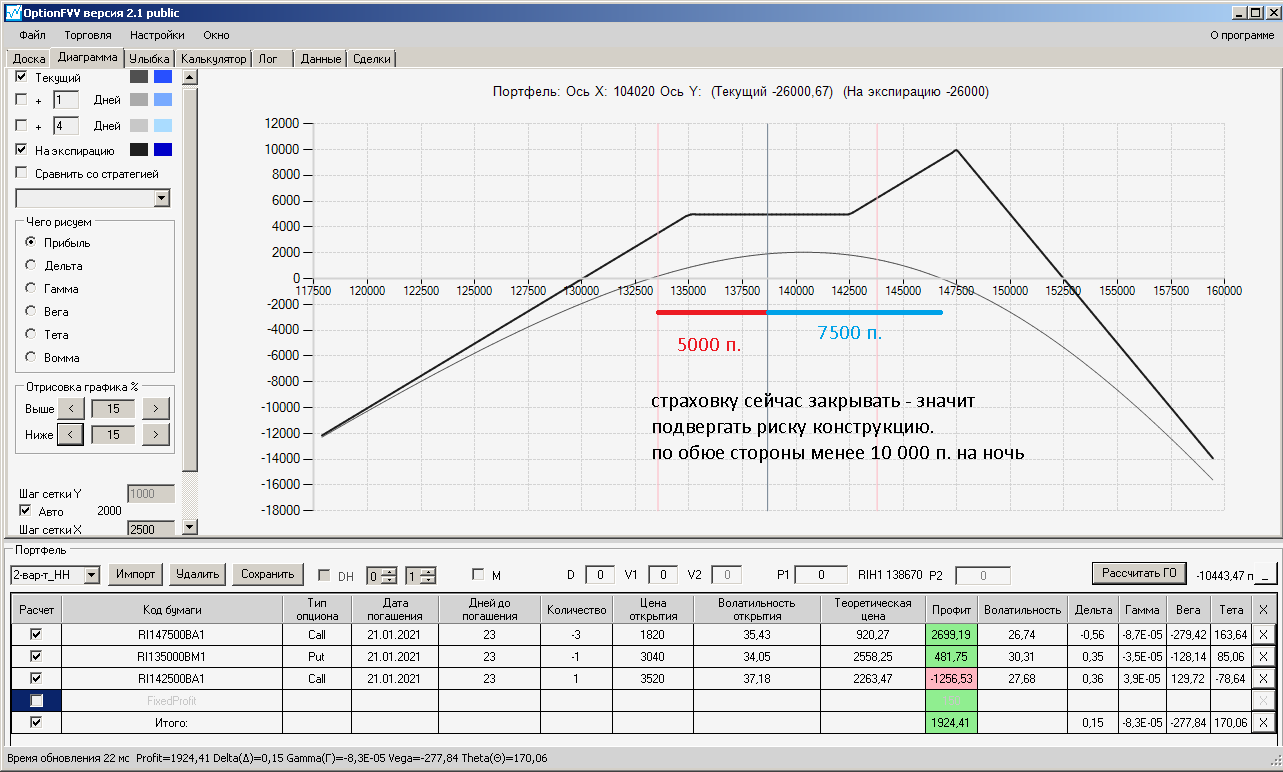The height and width of the screenshot is (772, 1283).
Task: Switch to the Данные tab
Action: (x=321, y=59)
